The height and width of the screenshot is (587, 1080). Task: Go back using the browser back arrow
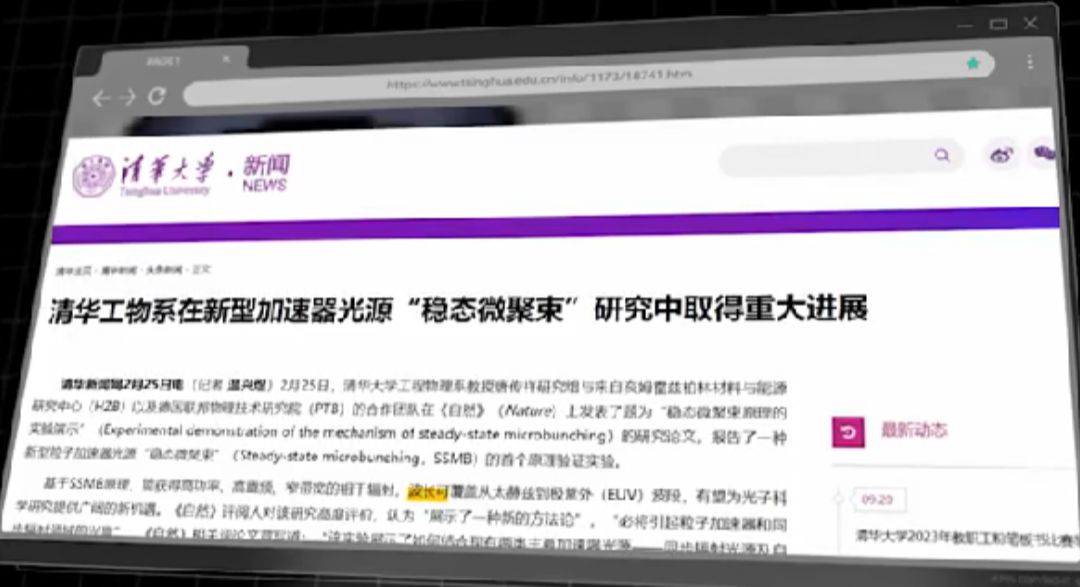click(101, 99)
